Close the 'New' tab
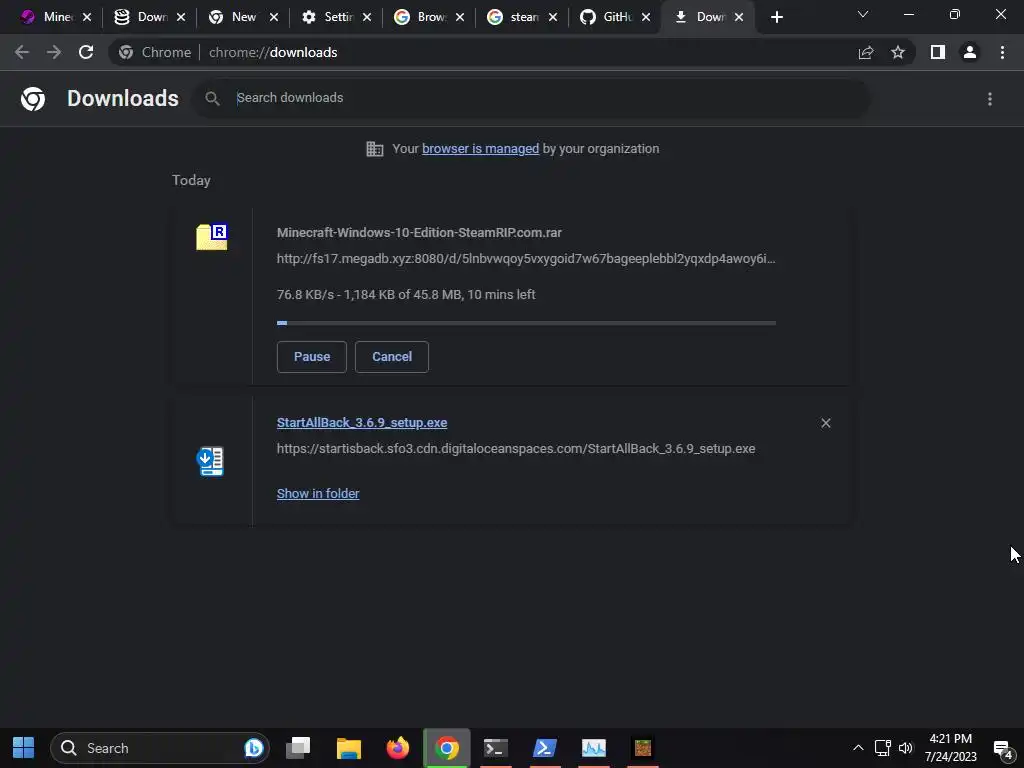Screen dimensions: 1024x768 274,17
